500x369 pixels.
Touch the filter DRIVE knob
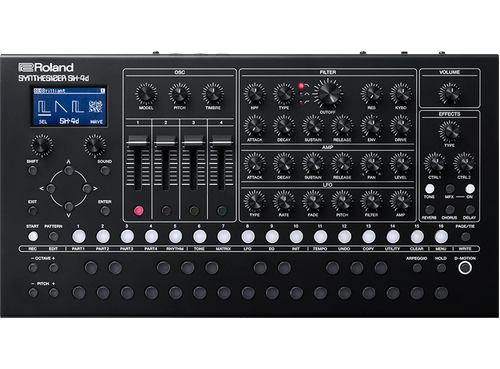401,126
